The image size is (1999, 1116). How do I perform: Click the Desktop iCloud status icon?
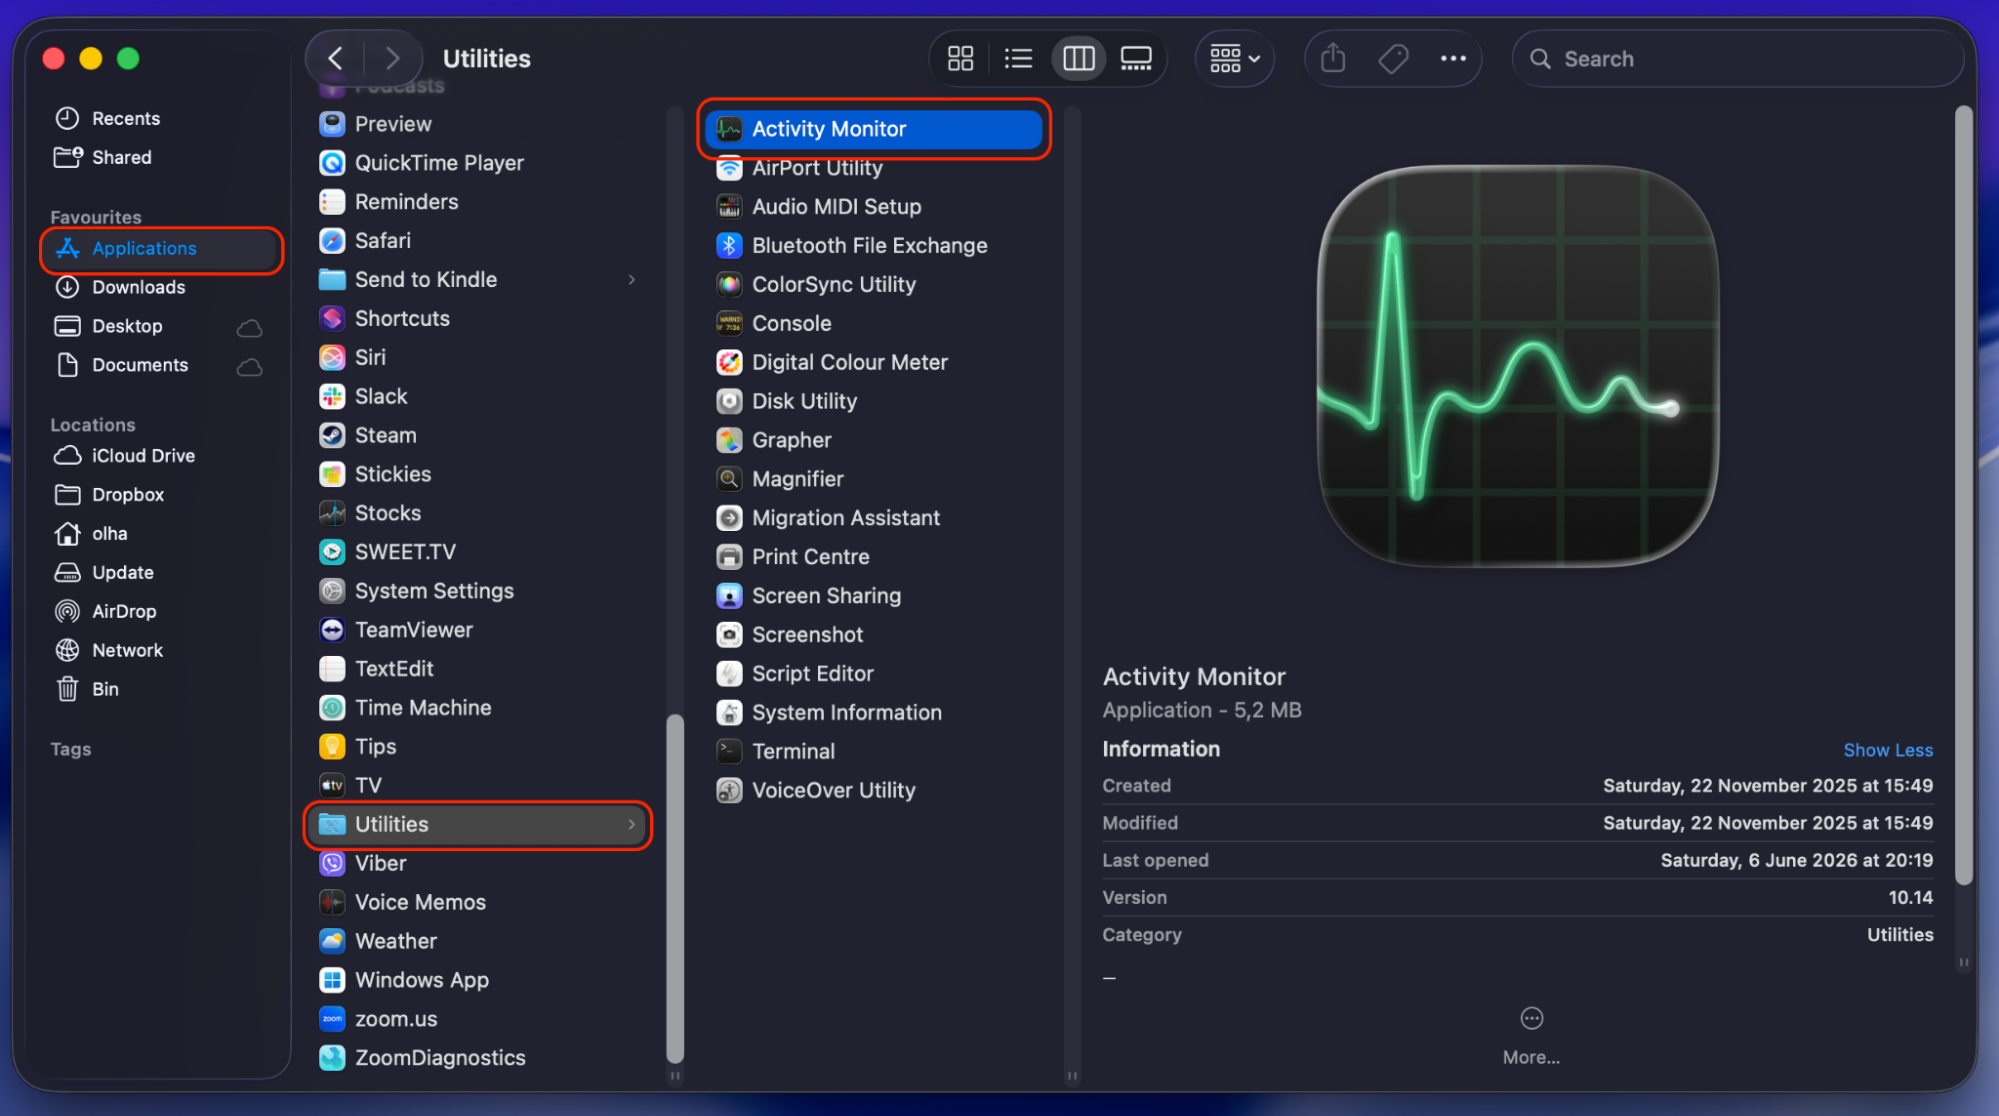(250, 327)
